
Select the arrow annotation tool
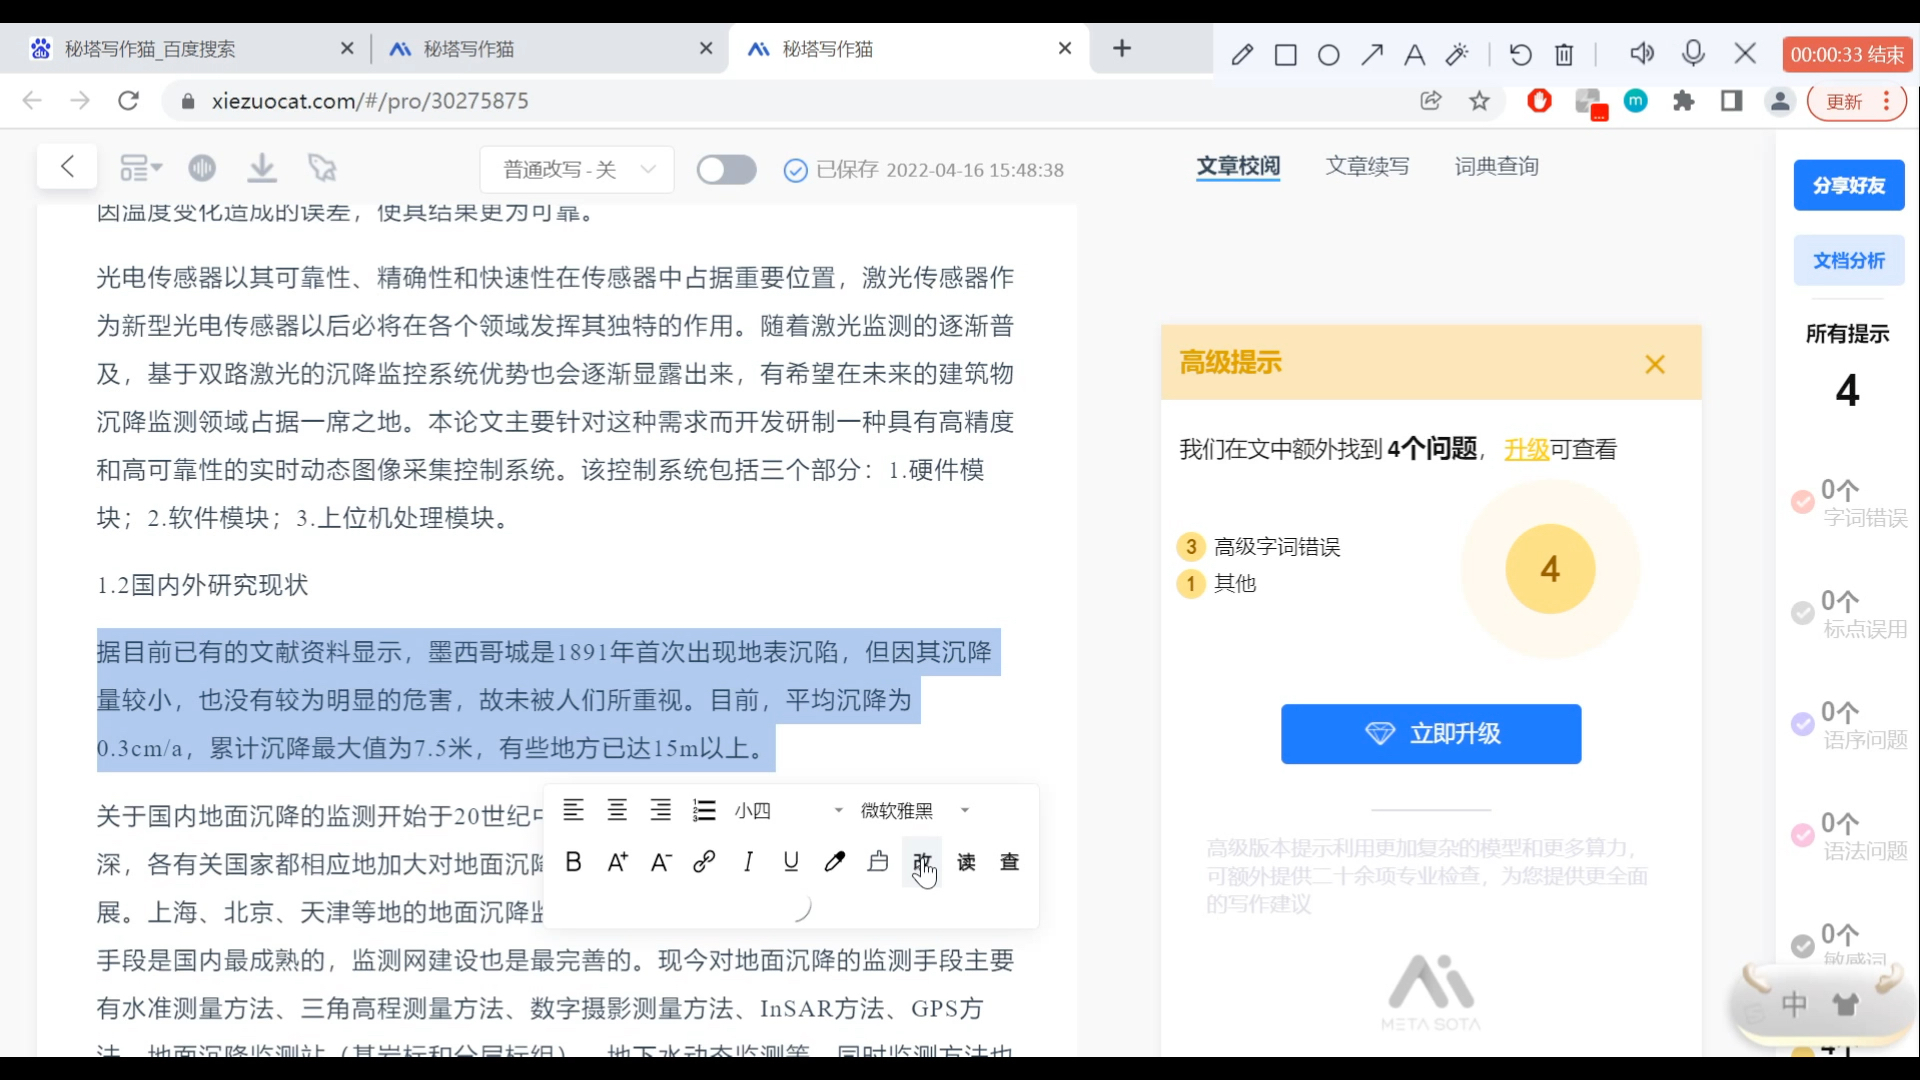(1372, 54)
